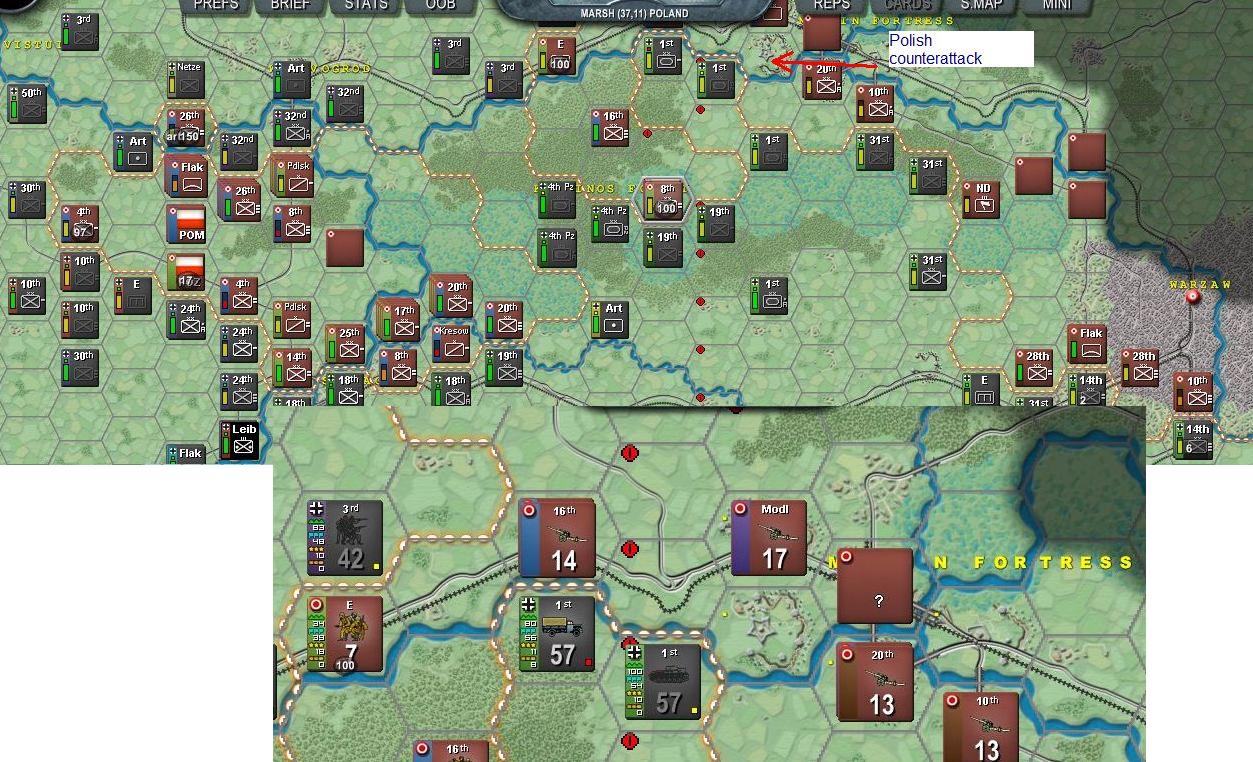Select the unknown question-mark Polish counter
1253x762 pixels.
point(875,586)
